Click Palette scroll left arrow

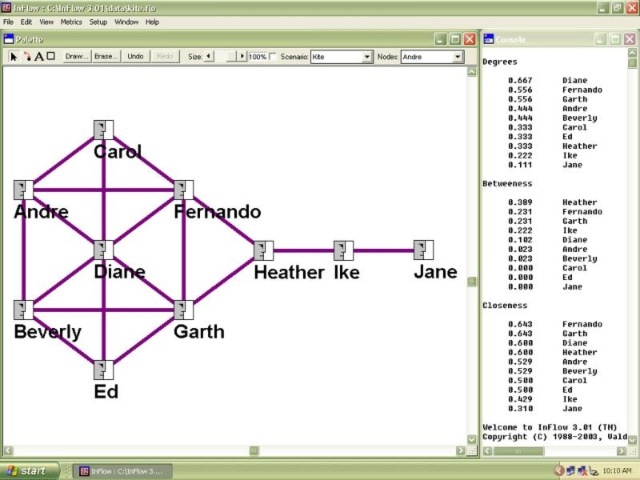point(8,451)
